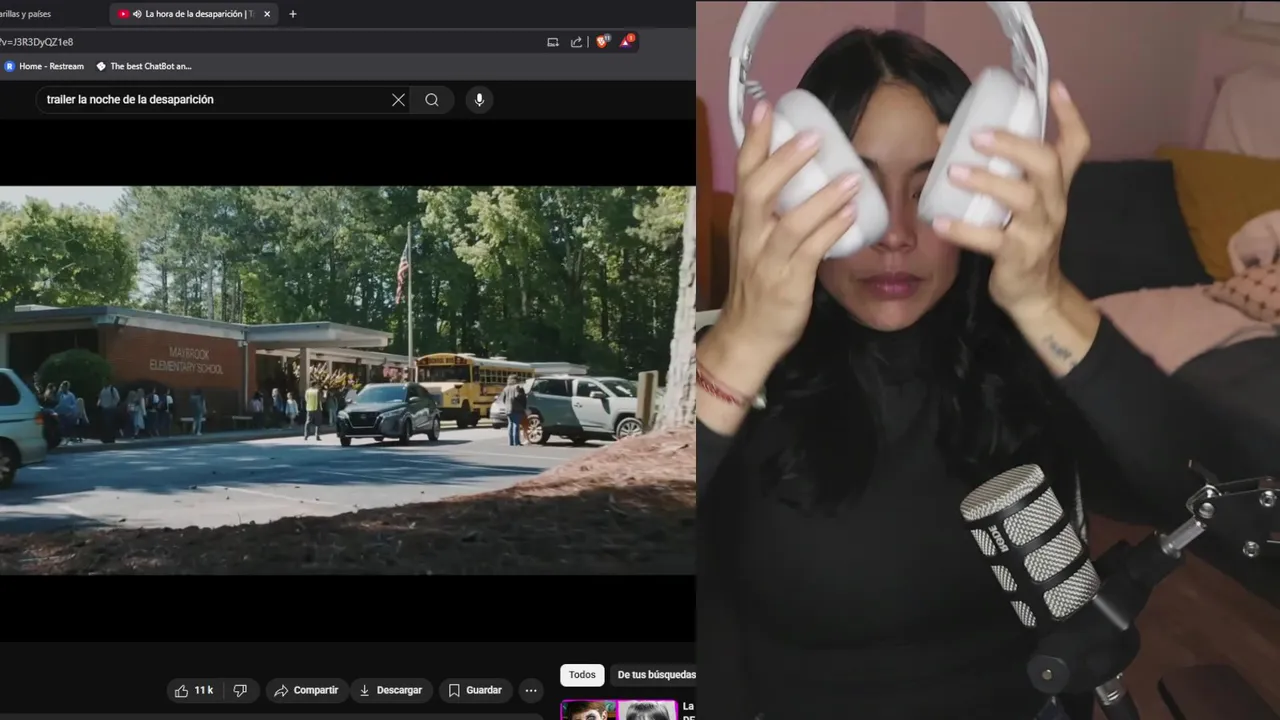Click the Compartir share button
This screenshot has height=720, width=1280.
click(x=306, y=691)
